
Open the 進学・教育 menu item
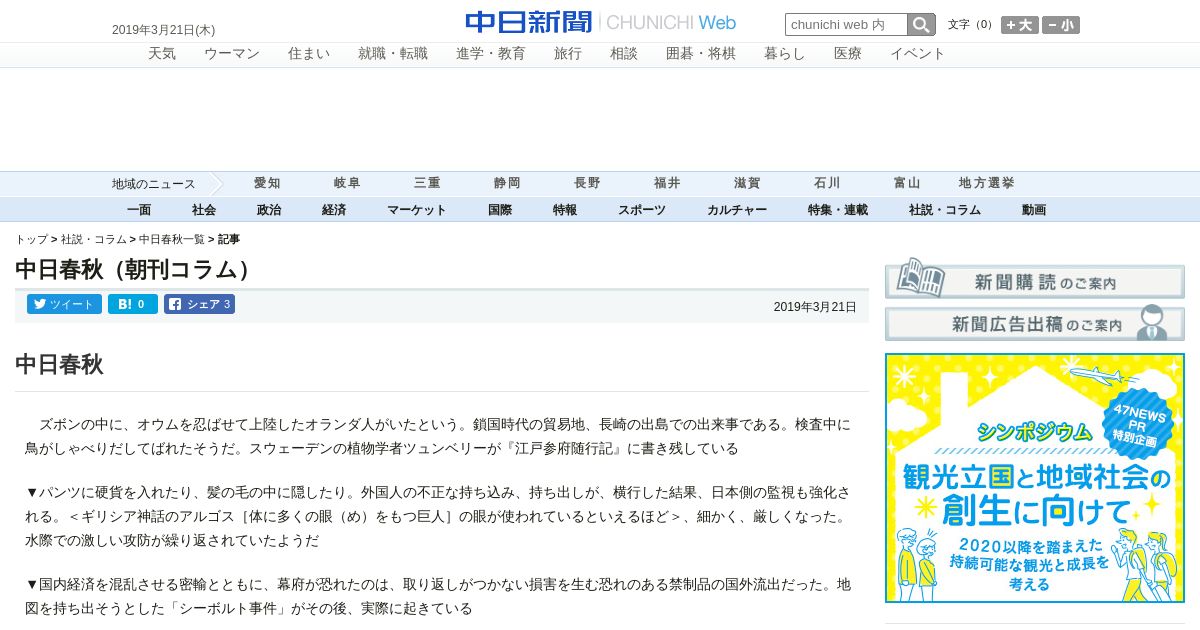point(491,54)
